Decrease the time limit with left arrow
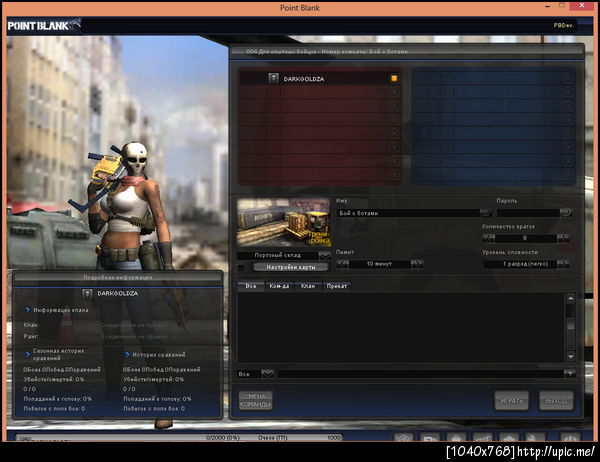The width and height of the screenshot is (600, 462). (342, 264)
